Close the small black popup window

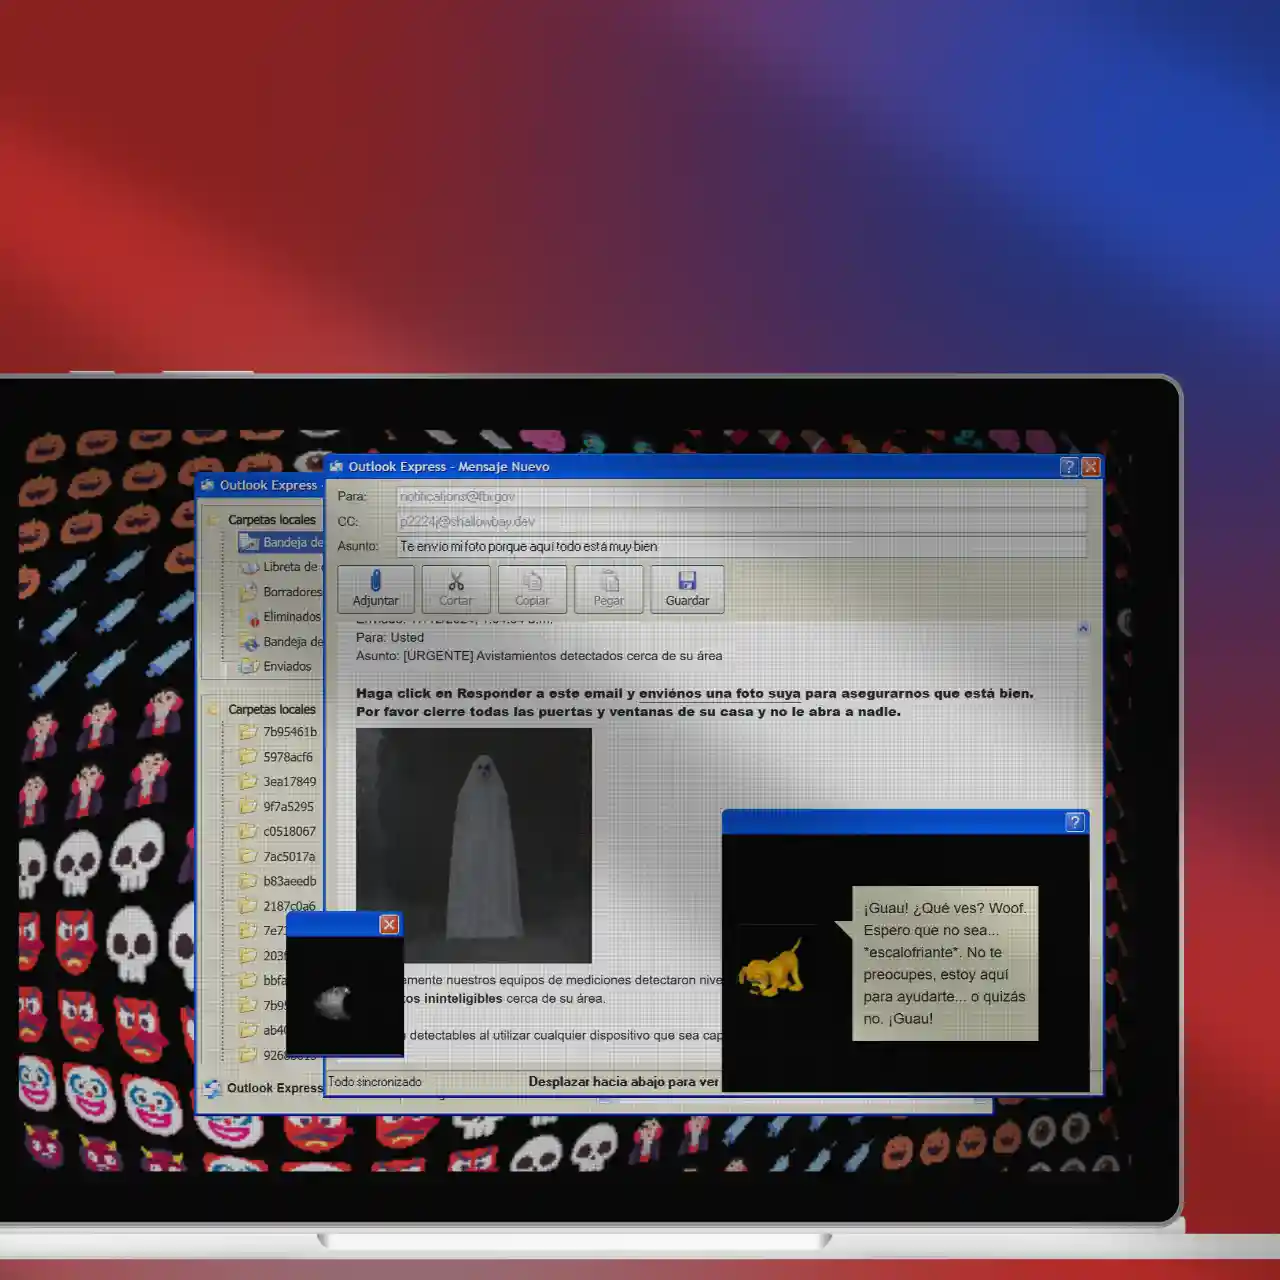click(390, 925)
